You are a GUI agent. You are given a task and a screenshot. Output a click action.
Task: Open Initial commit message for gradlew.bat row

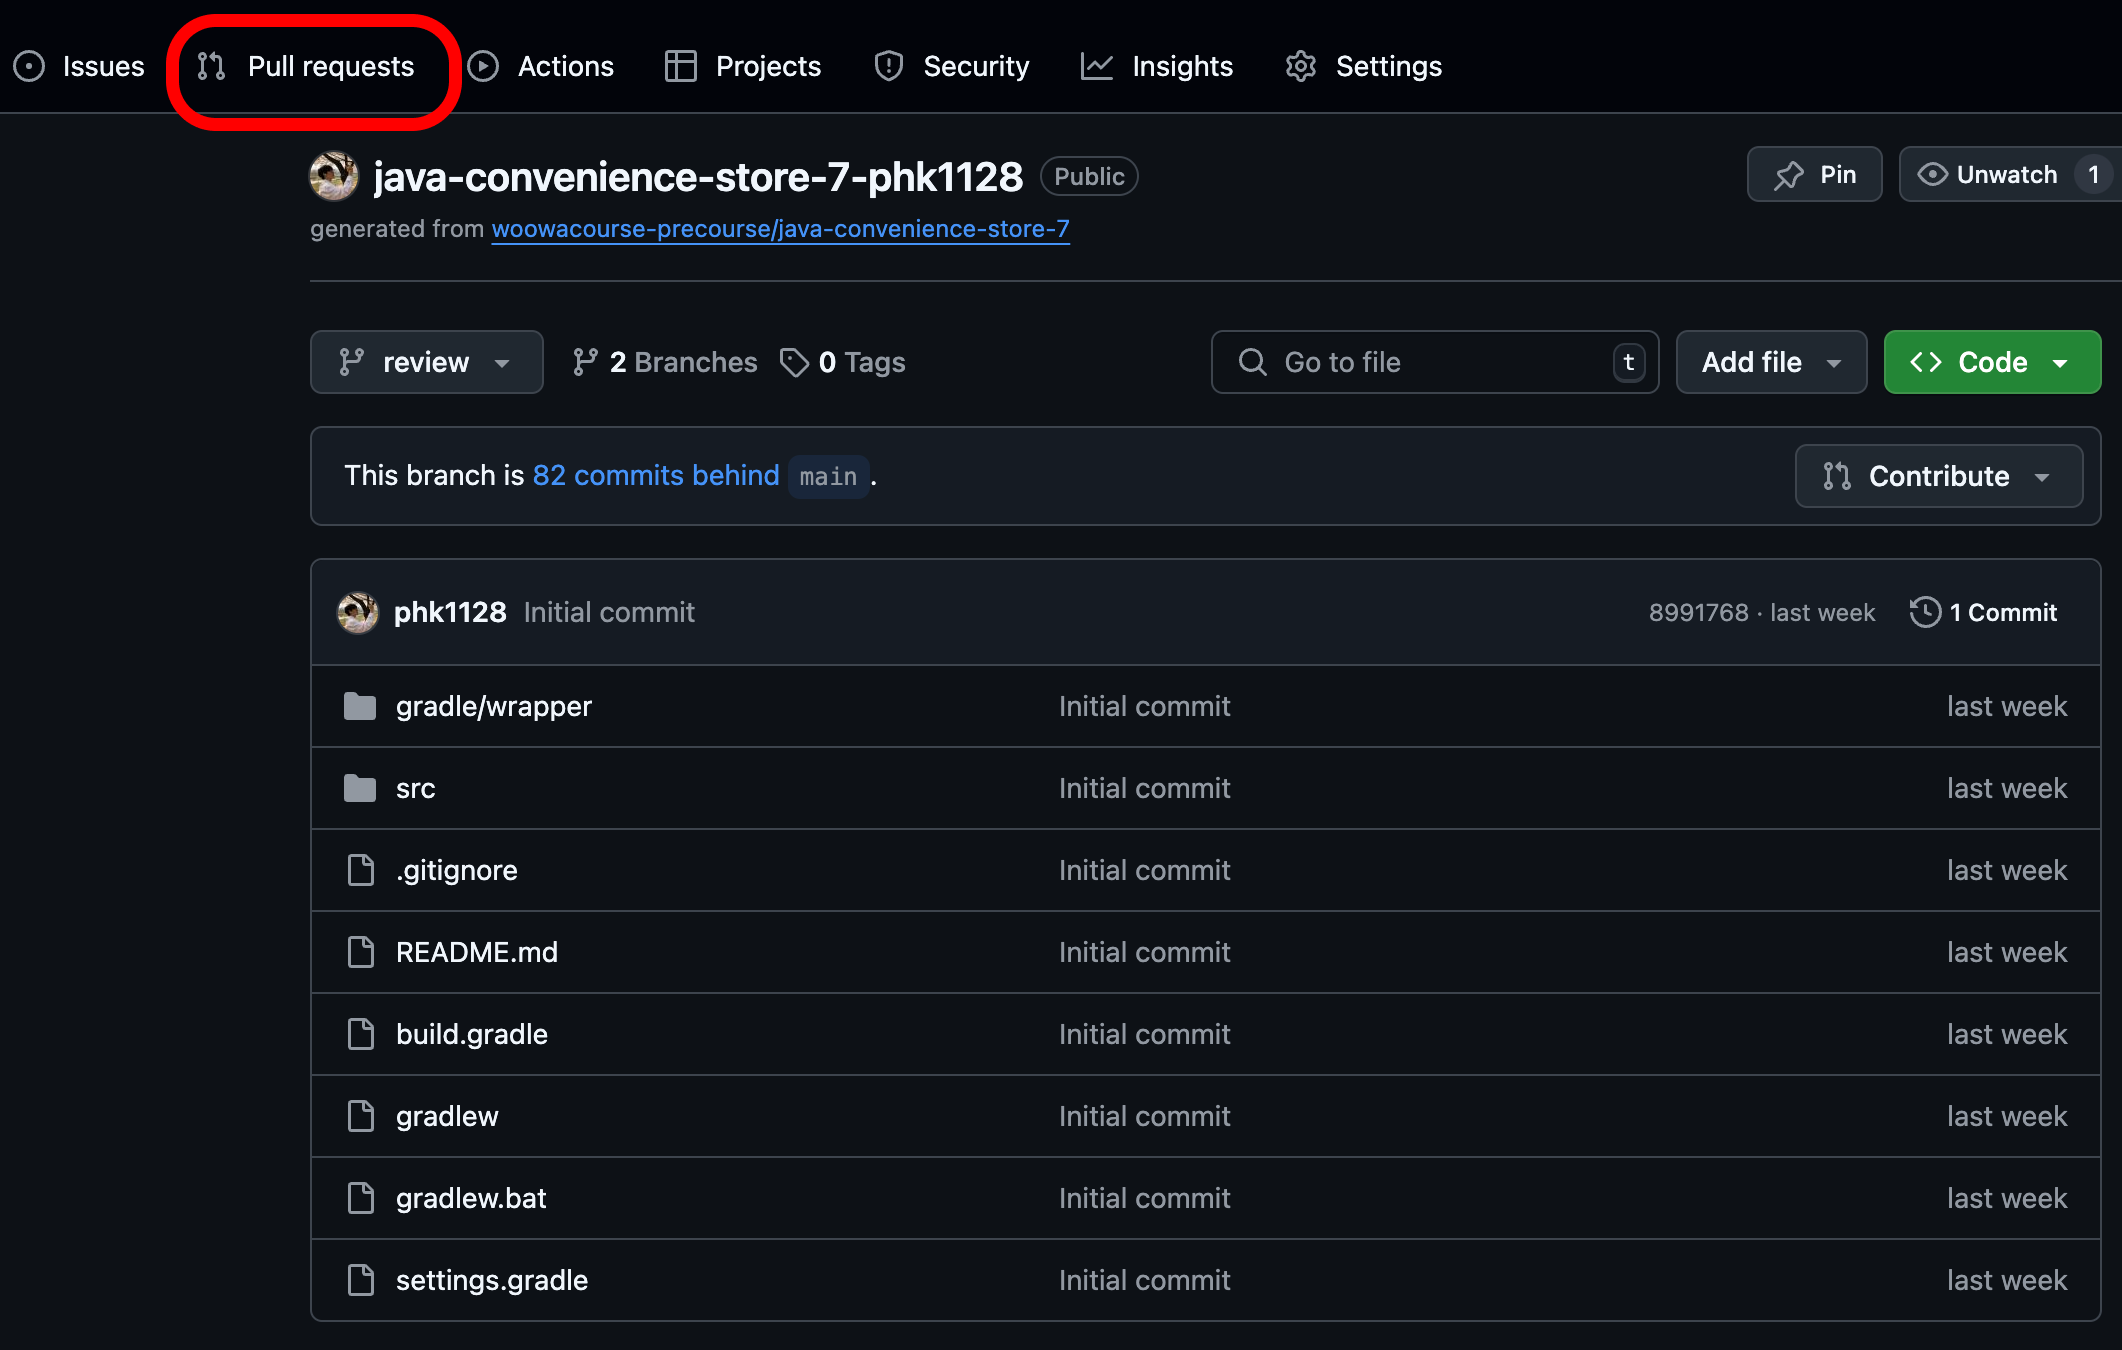tap(1145, 1198)
